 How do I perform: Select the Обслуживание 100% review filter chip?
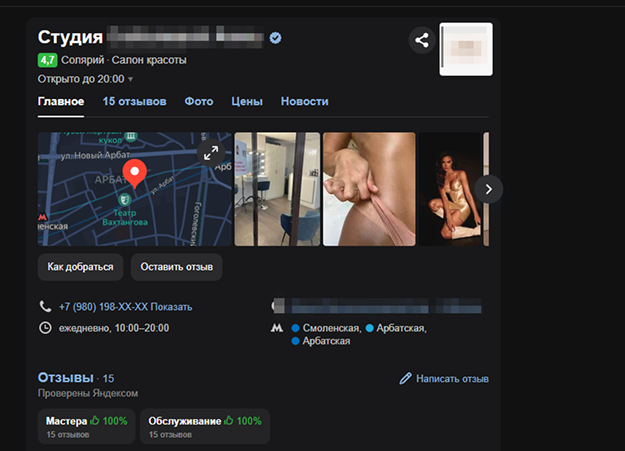pos(205,426)
